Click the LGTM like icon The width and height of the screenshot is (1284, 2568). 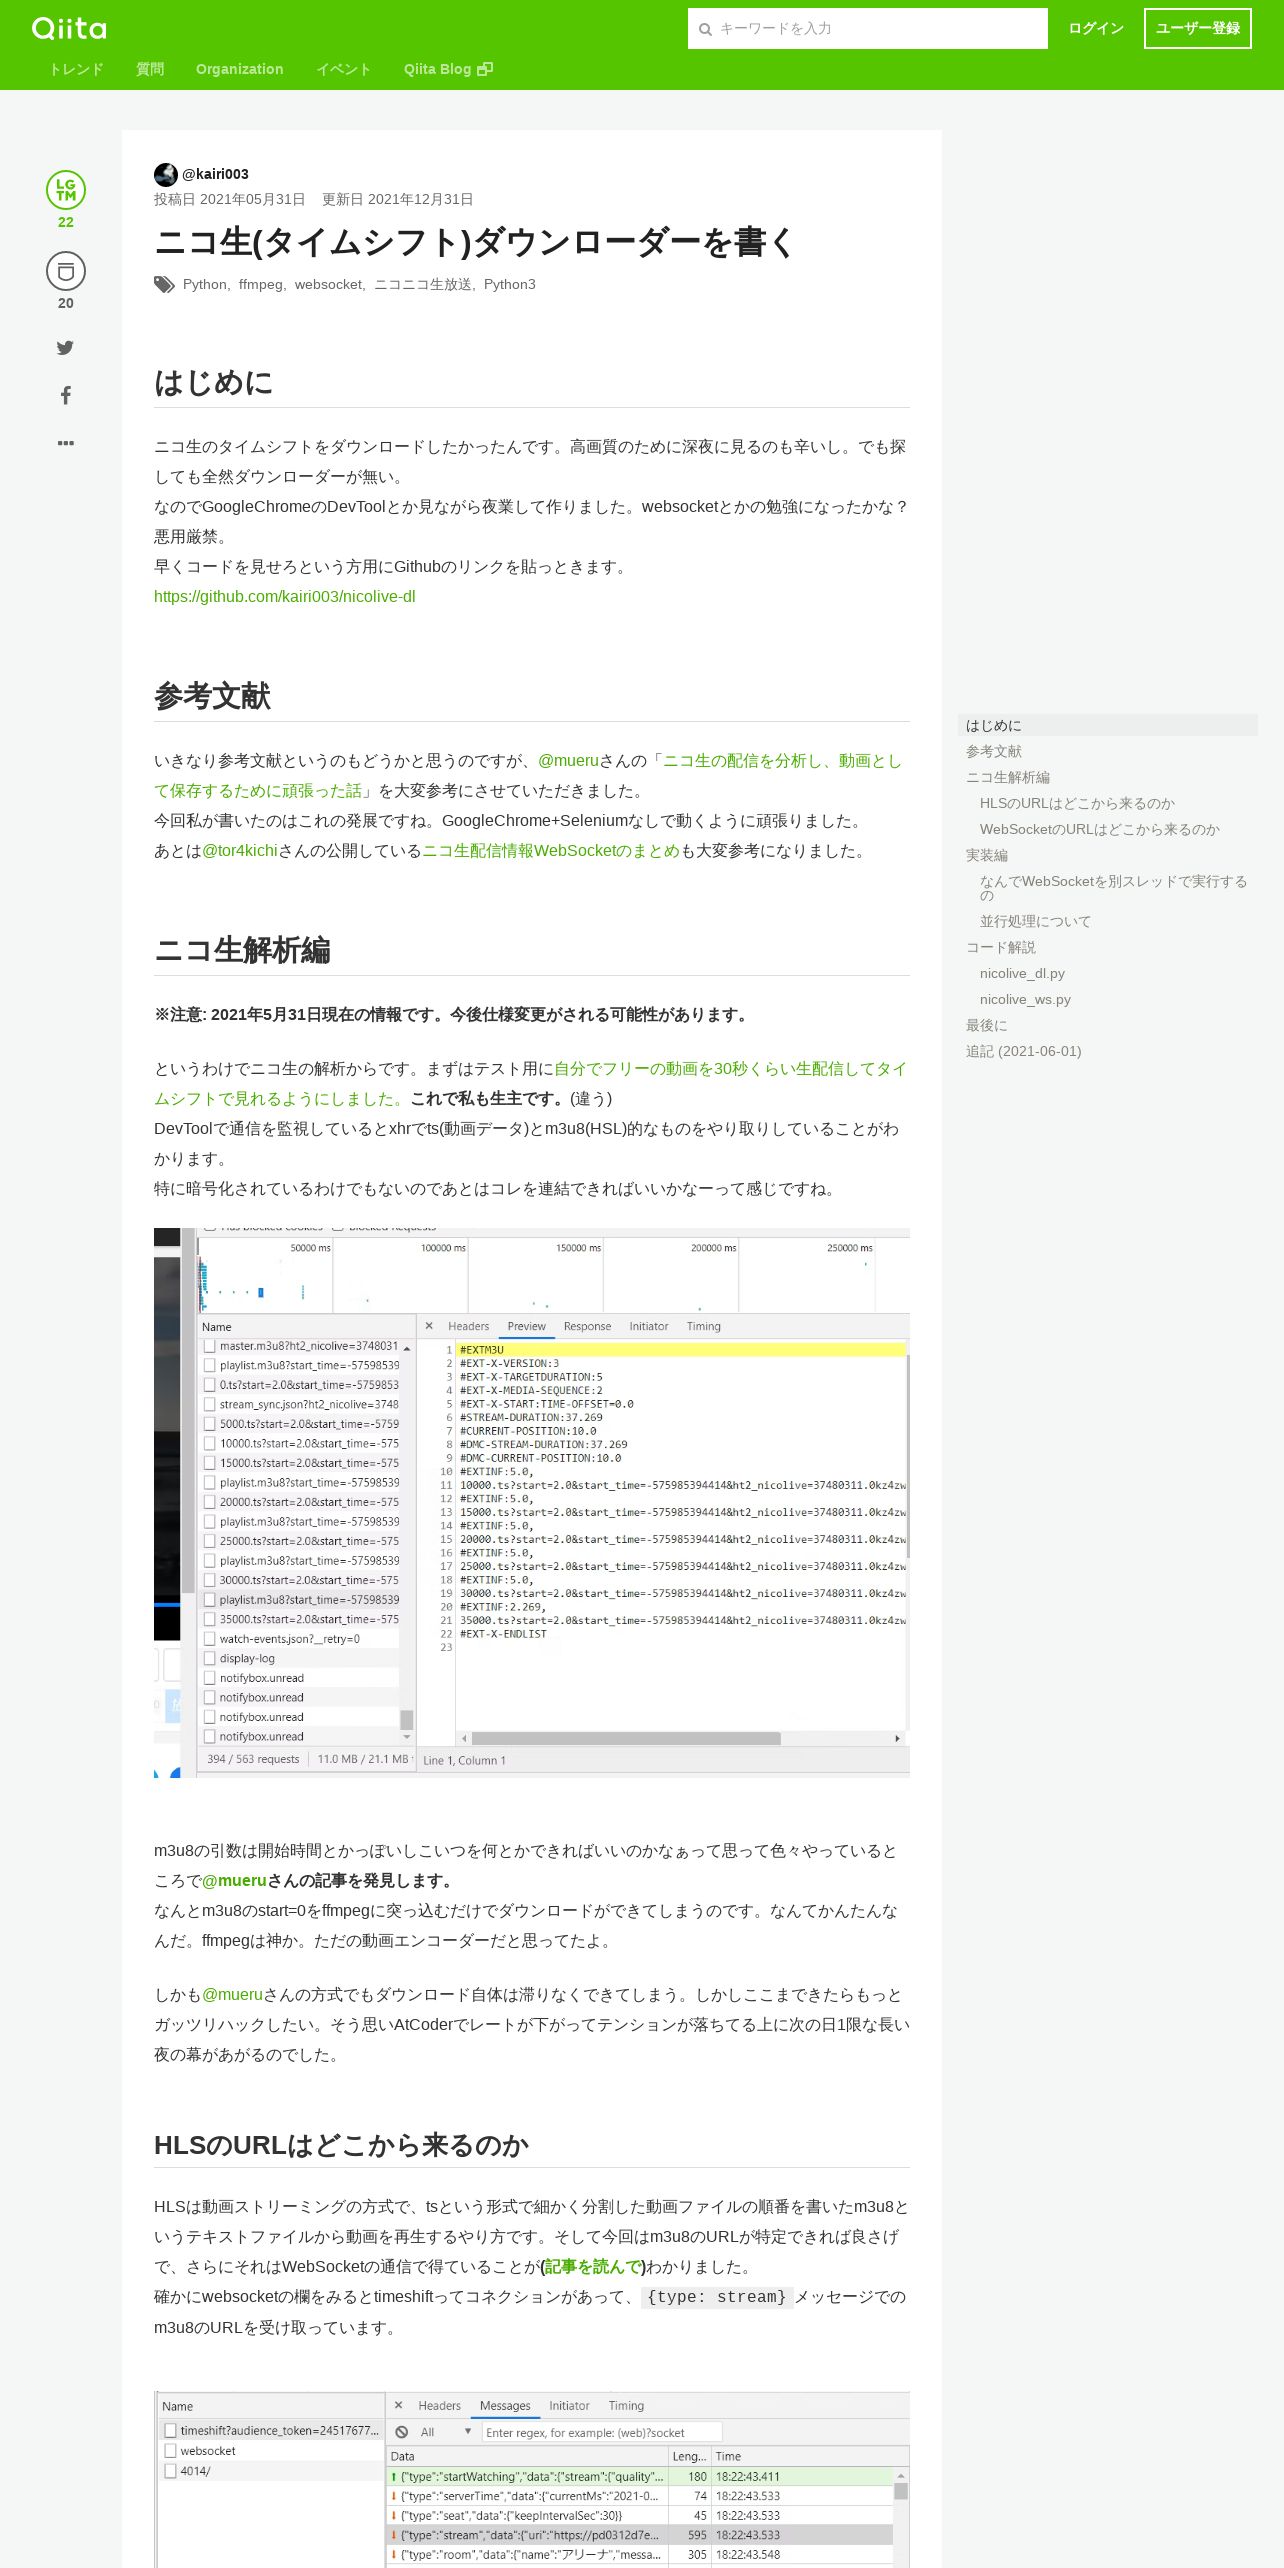point(66,190)
